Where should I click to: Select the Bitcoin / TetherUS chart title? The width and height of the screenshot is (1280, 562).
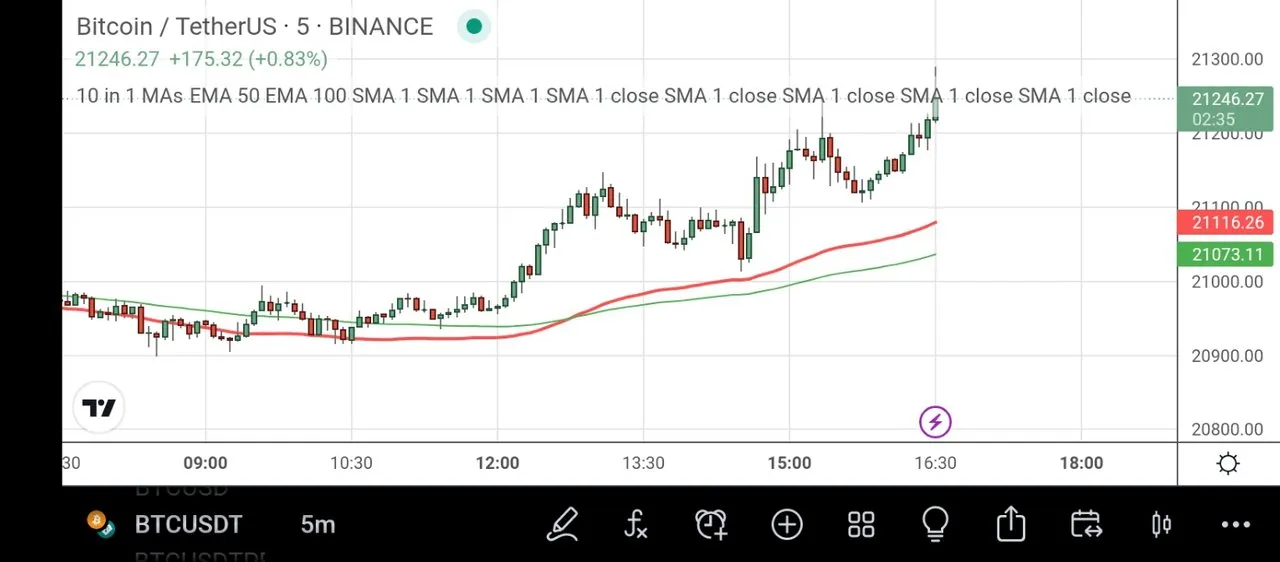point(255,27)
